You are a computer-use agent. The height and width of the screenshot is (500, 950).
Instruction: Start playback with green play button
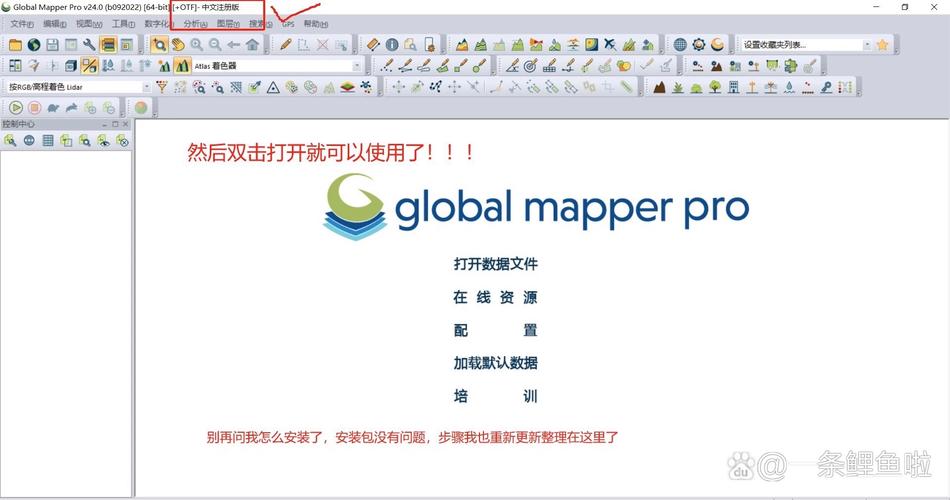tap(16, 108)
